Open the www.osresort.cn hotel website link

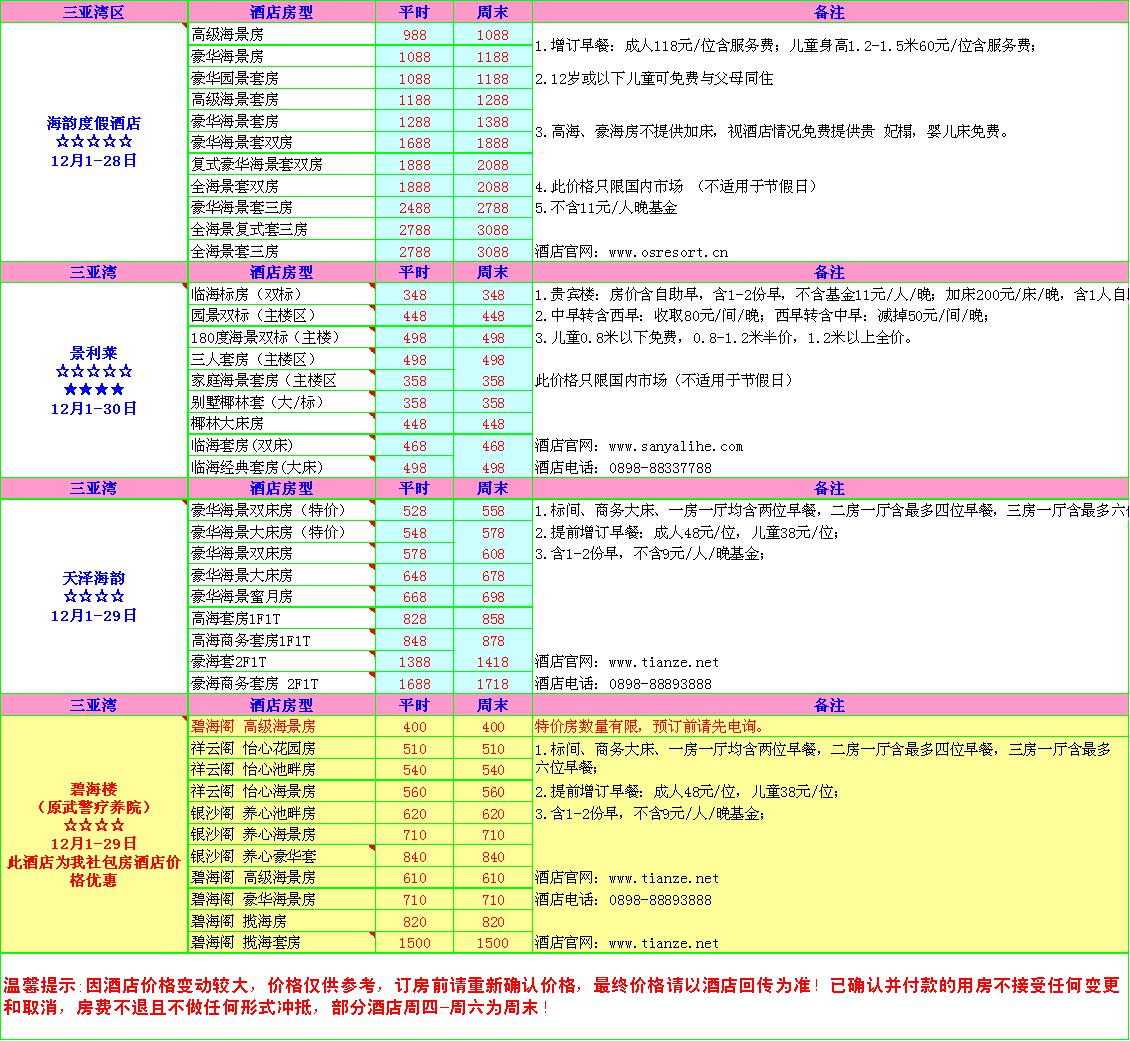coord(667,252)
